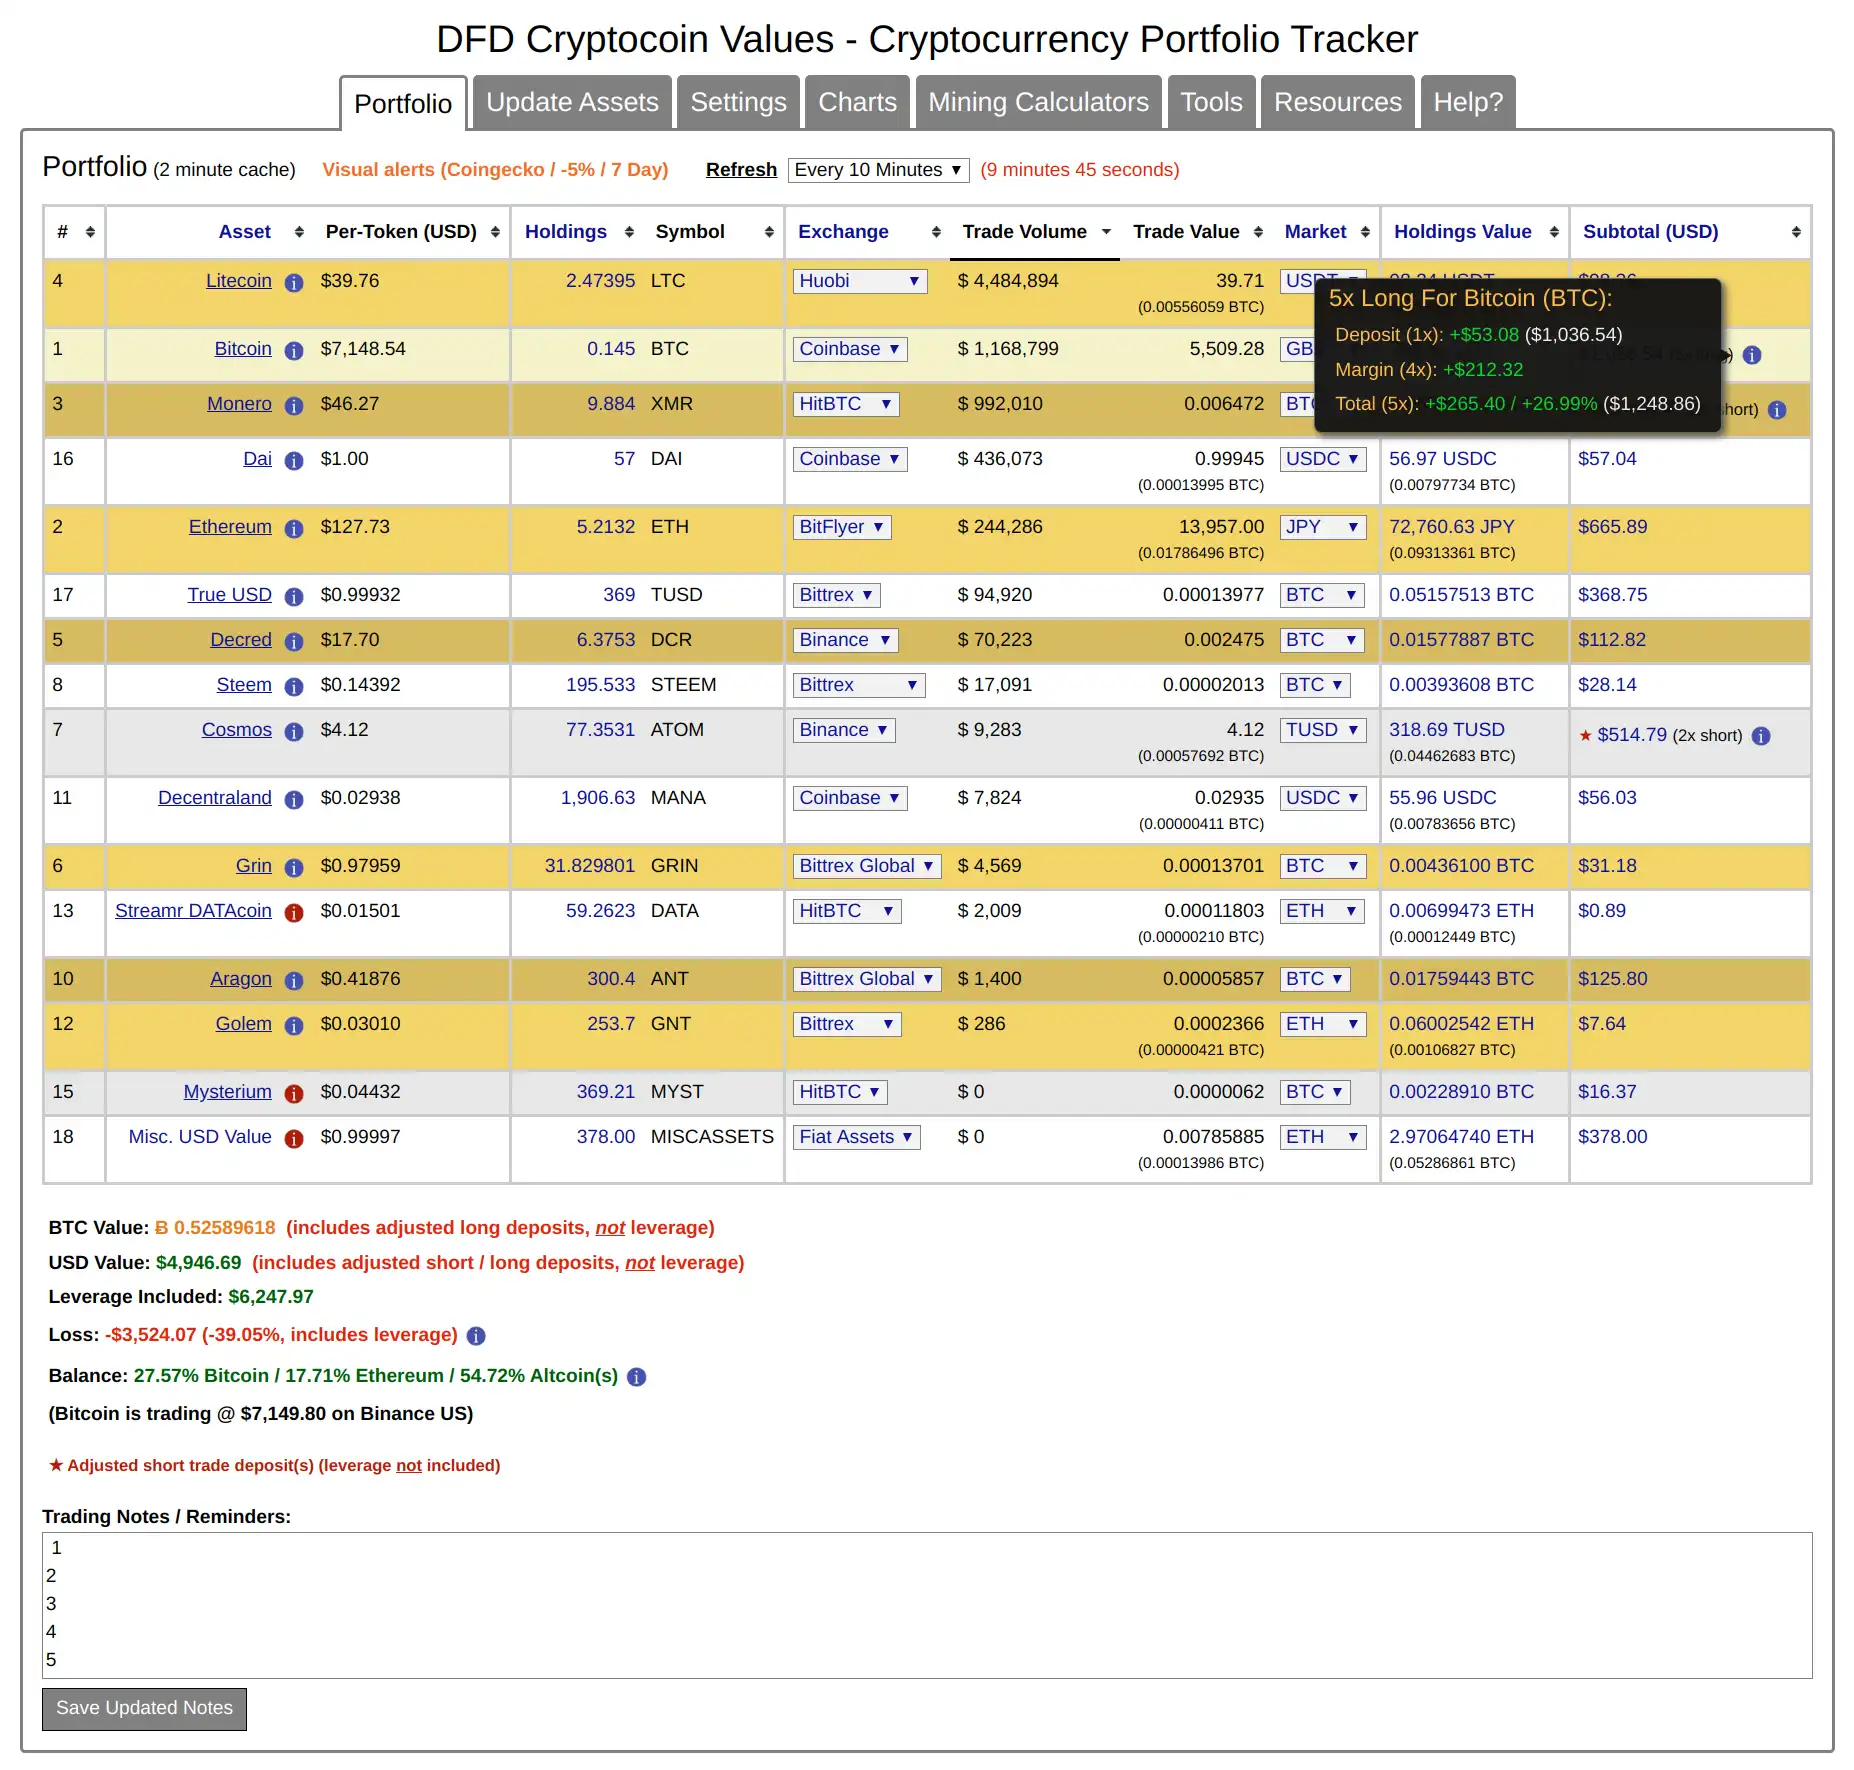Open the ETH market dropdown for Golem

pyautogui.click(x=1323, y=1024)
